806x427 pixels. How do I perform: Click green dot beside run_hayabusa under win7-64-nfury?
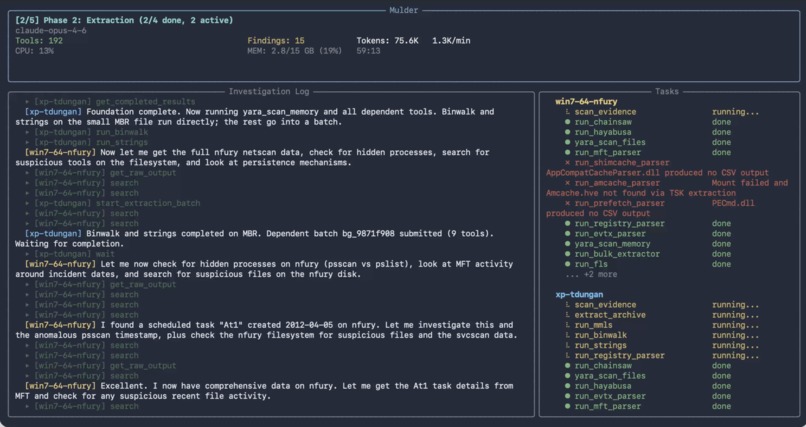567,132
